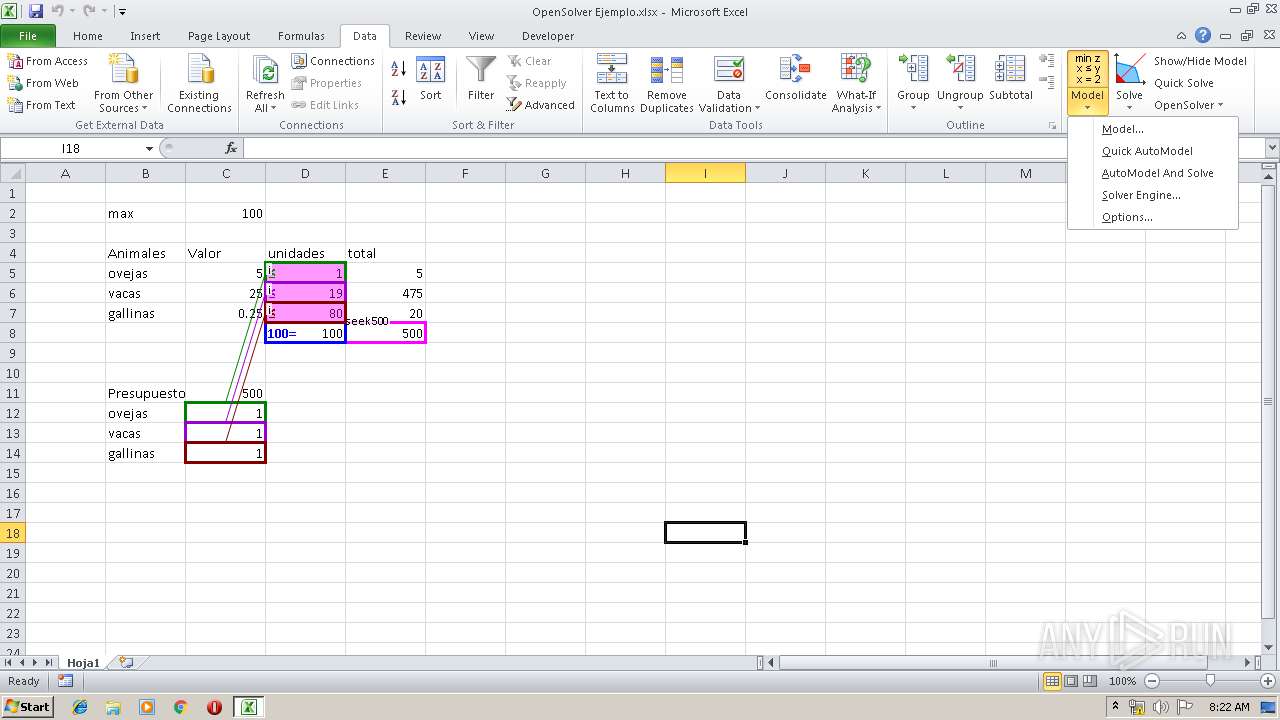Click Internet Explorer taskbar icon
The width and height of the screenshot is (1280, 720).
pos(80,707)
